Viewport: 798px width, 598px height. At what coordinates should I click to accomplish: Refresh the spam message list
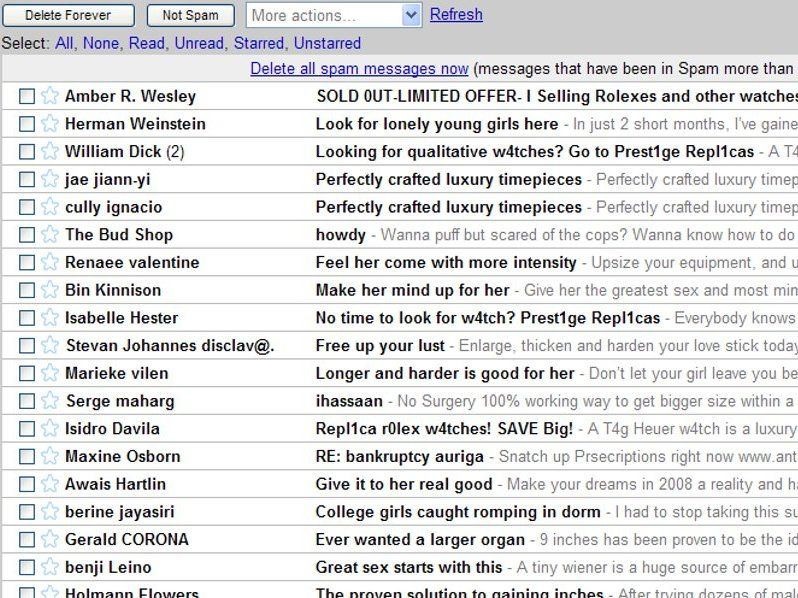456,14
